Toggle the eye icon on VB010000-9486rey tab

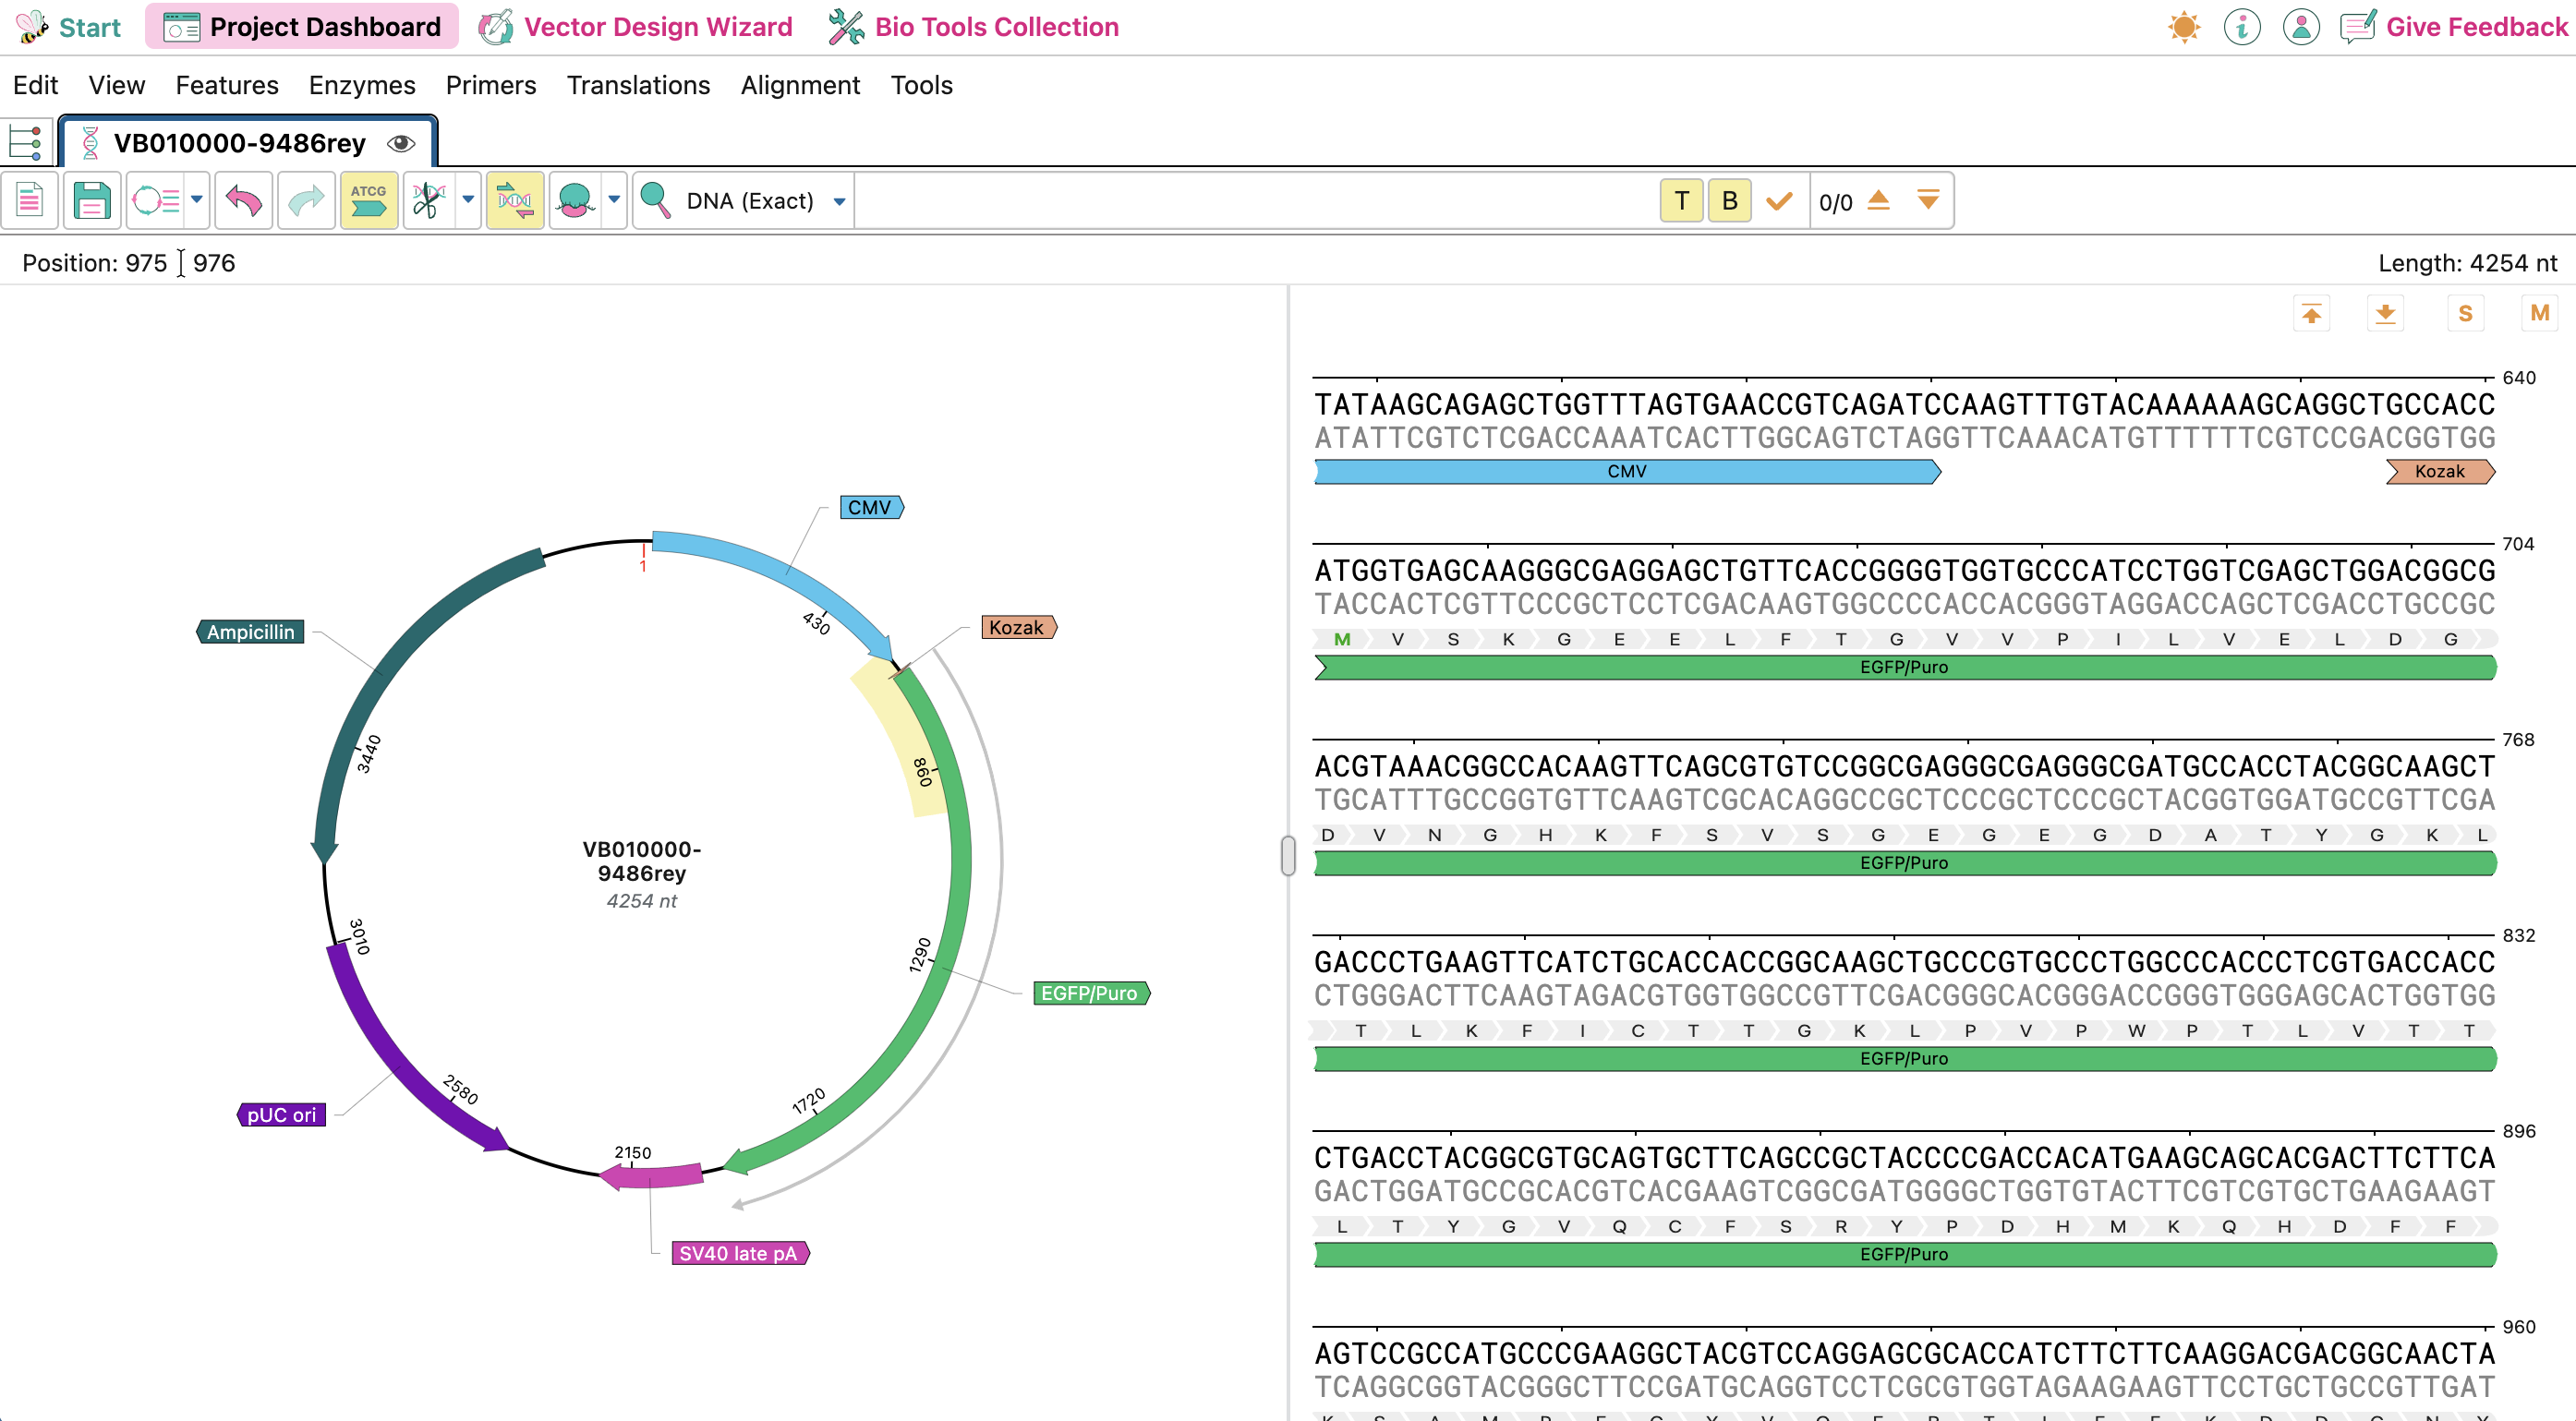click(401, 143)
